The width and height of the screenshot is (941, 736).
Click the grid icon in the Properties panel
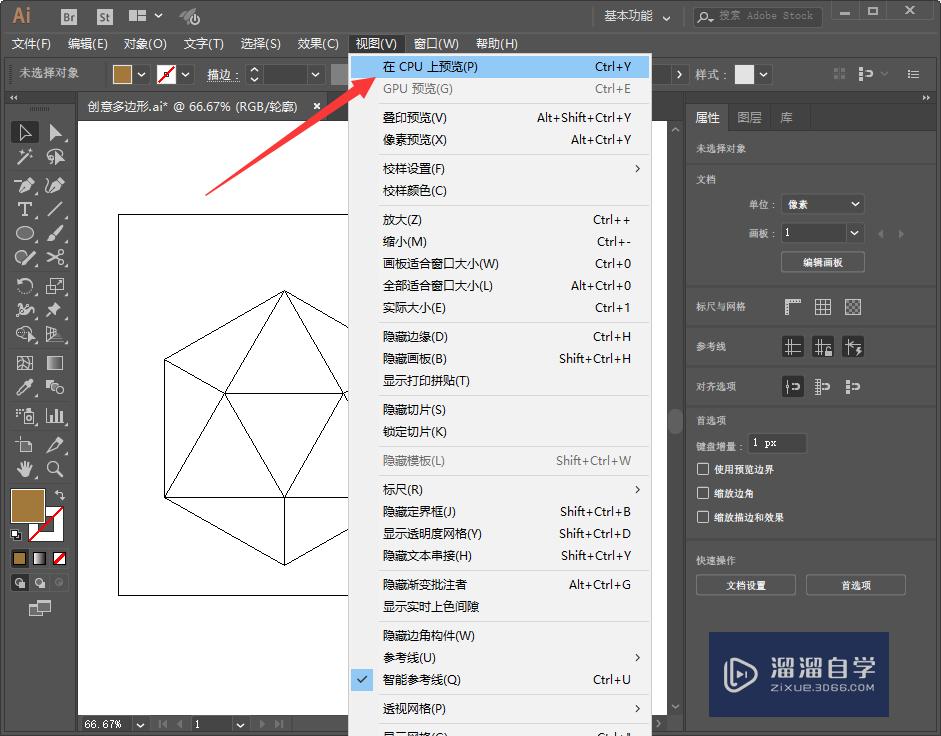click(823, 308)
